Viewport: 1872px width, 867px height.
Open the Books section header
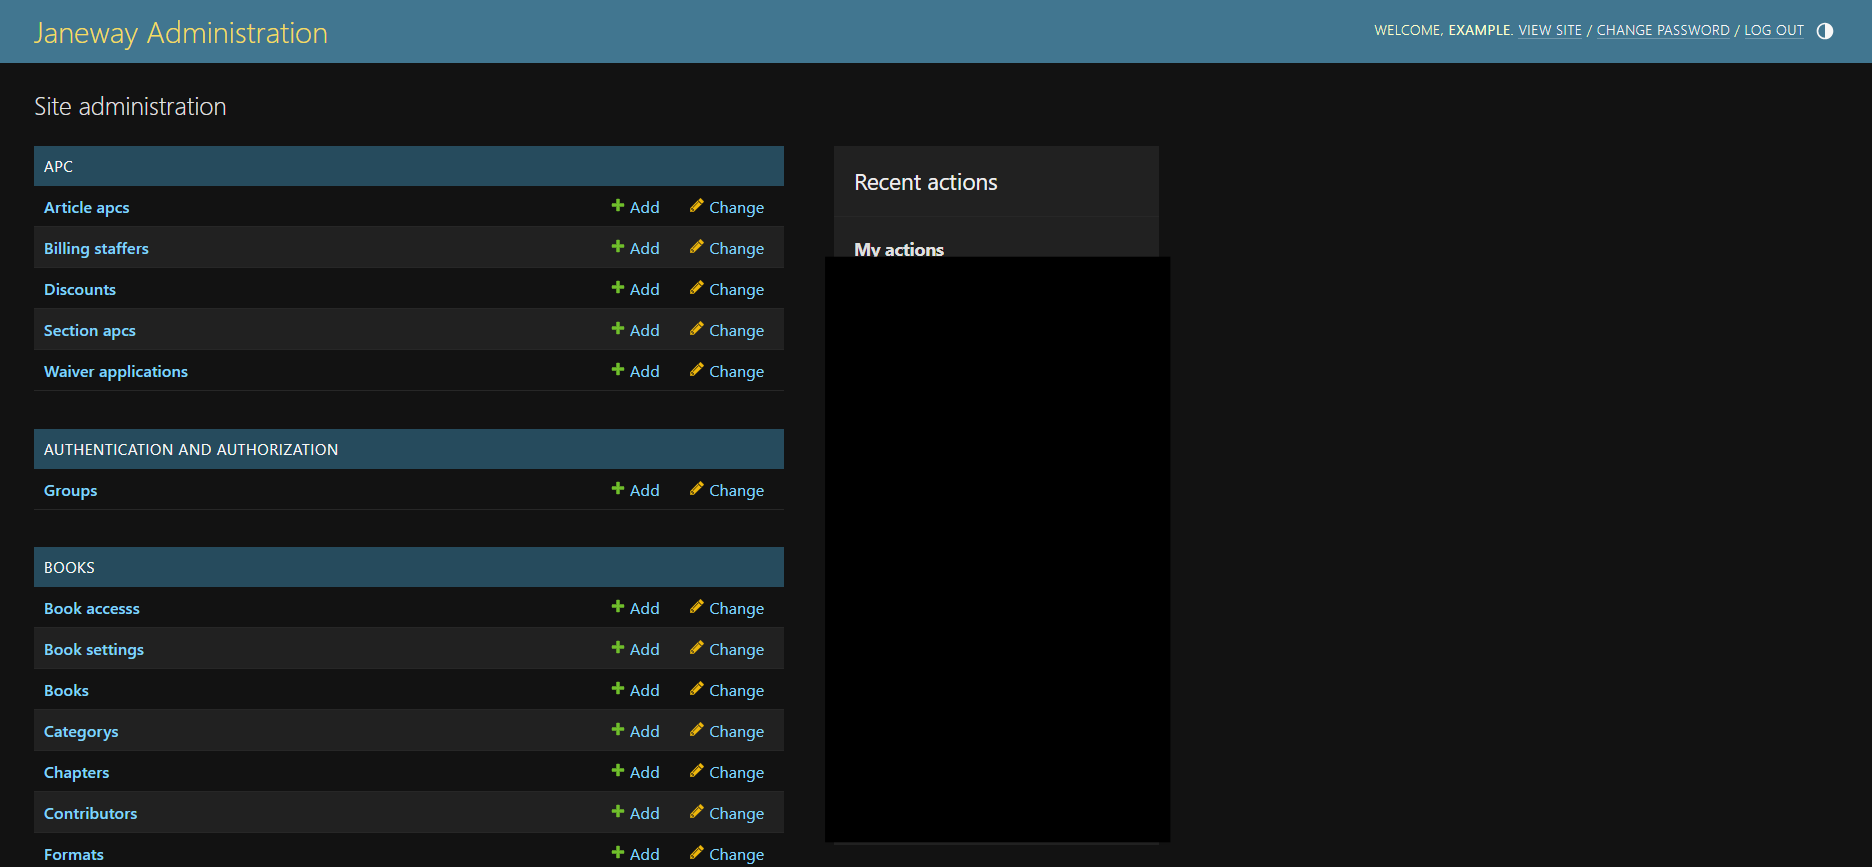click(x=69, y=567)
